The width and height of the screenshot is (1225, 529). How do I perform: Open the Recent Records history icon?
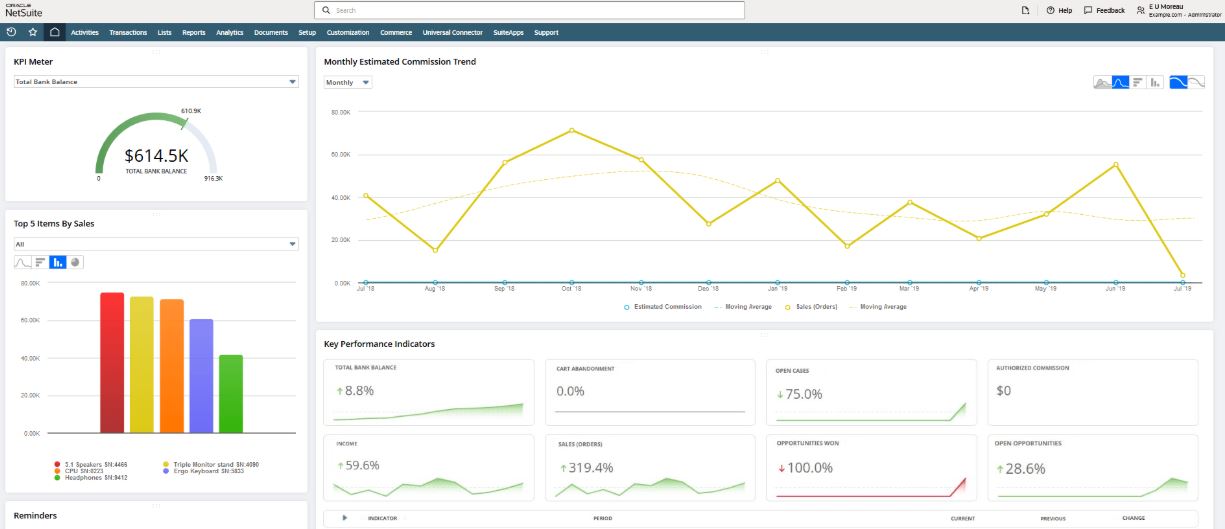tap(11, 32)
